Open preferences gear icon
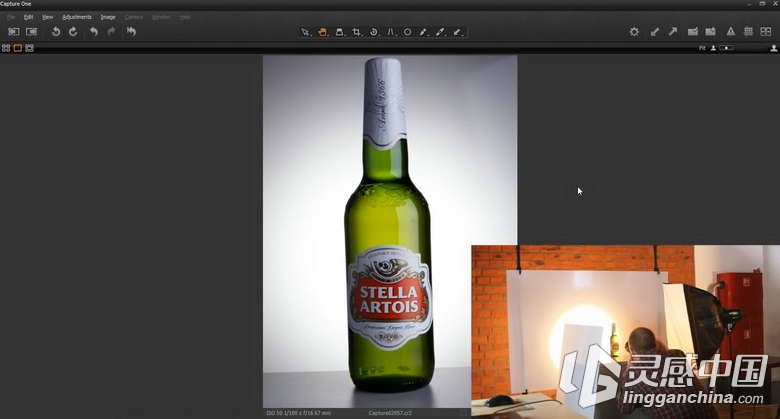Screen dimensions: 780x419 pos(634,32)
